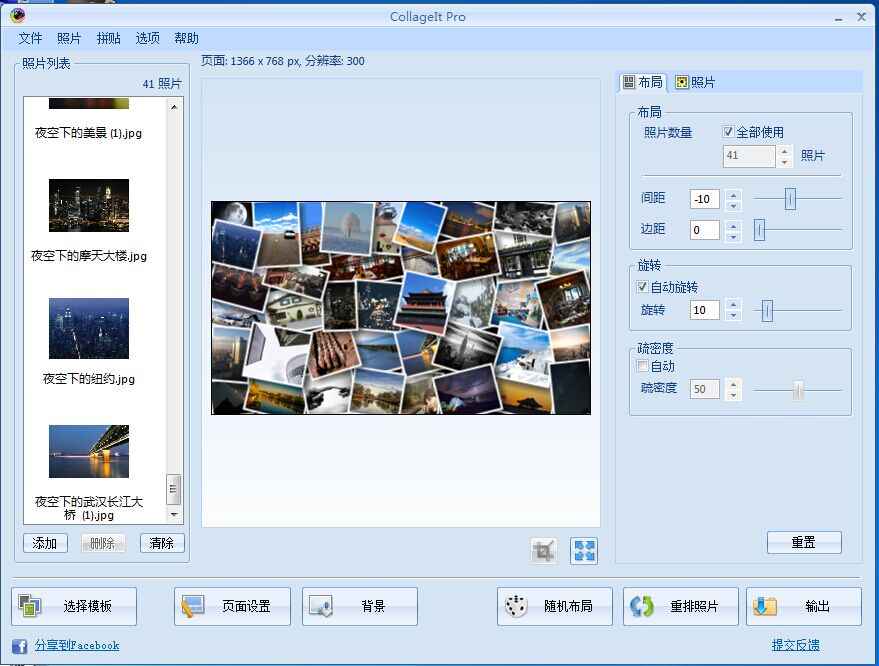Click the 重置 reset button
Viewport: 879px width, 666px height.
[x=803, y=542]
